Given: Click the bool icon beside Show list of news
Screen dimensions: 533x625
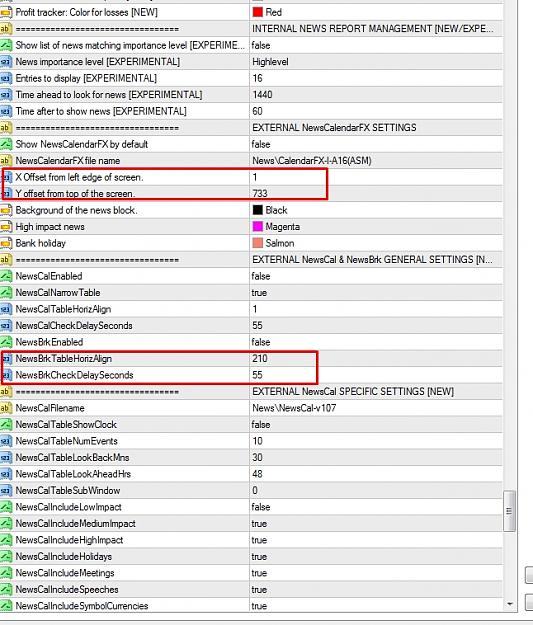Looking at the screenshot, I should [x=6, y=45].
